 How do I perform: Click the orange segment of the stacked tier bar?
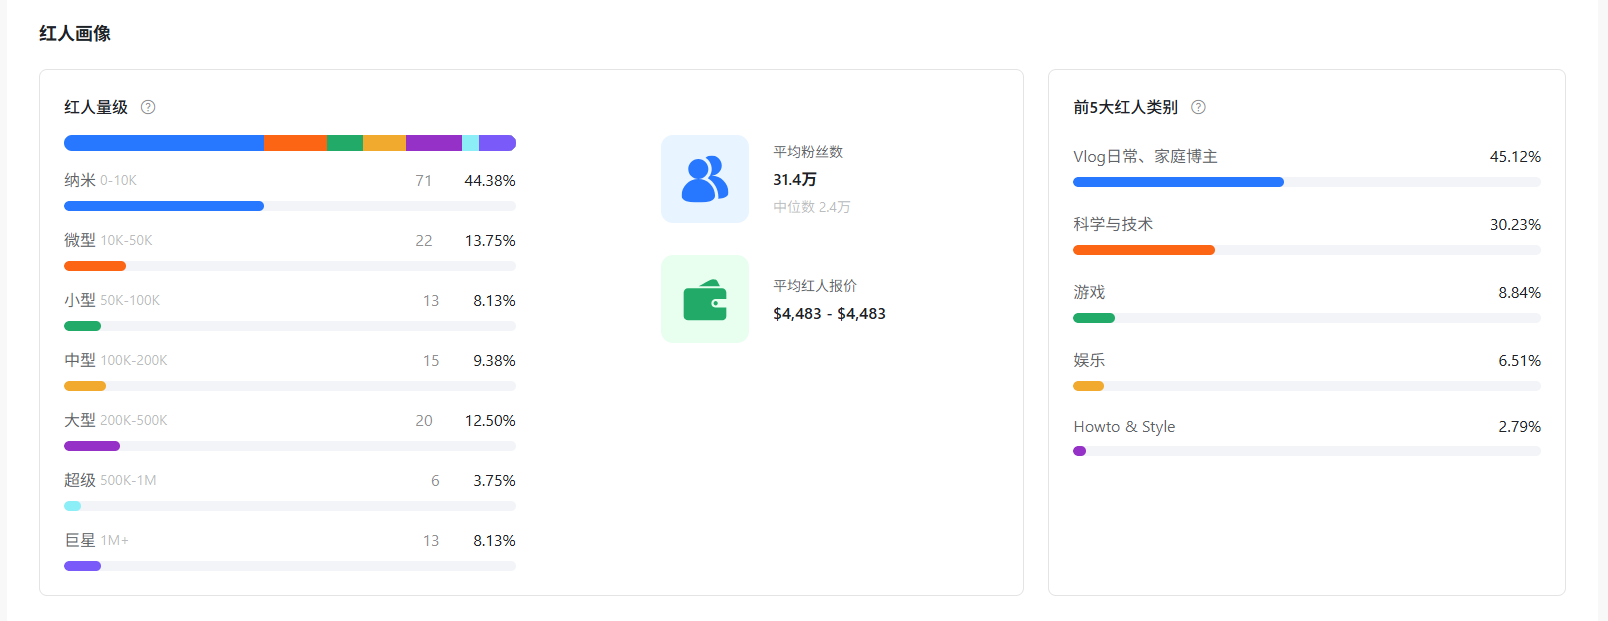coord(295,143)
